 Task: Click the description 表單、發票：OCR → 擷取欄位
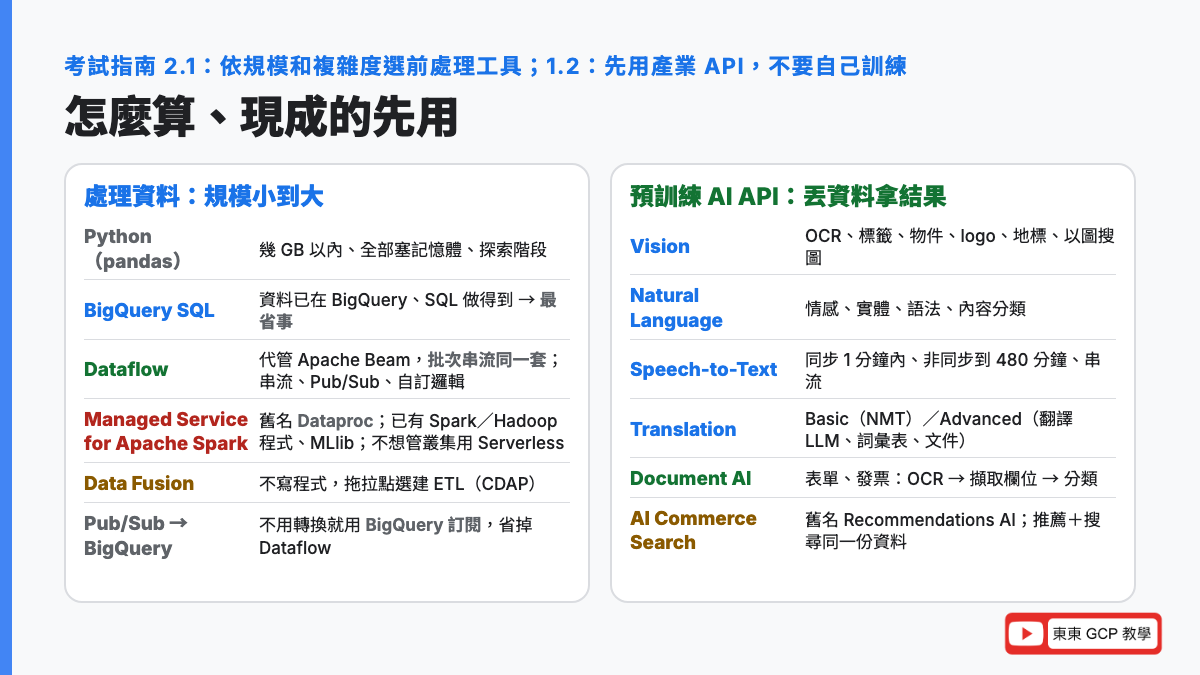pos(950,479)
